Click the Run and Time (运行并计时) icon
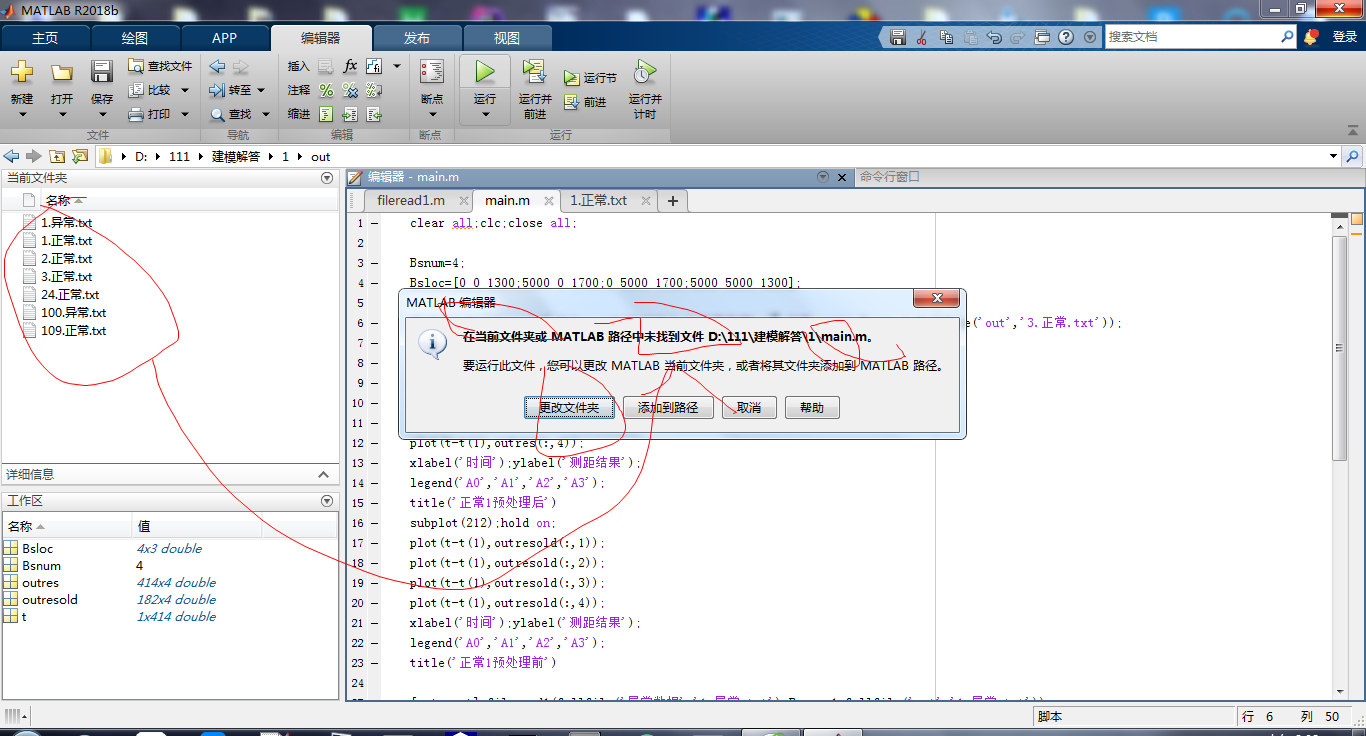The width and height of the screenshot is (1366, 736). click(645, 72)
